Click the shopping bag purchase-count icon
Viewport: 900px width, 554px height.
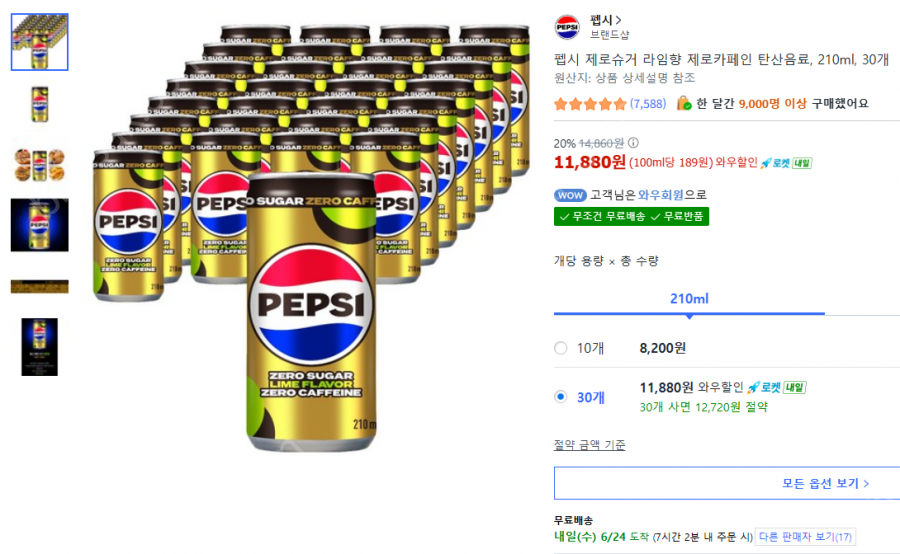[x=683, y=103]
